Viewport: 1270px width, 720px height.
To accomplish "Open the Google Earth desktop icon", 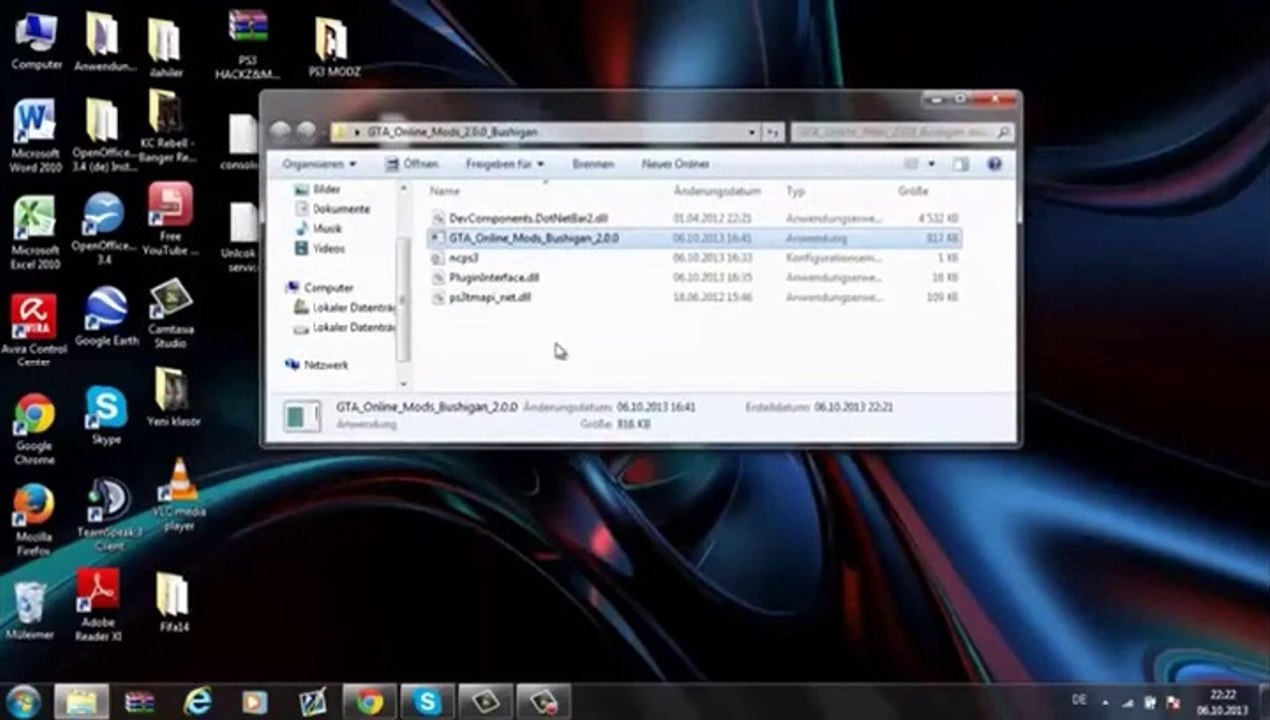I will (x=105, y=309).
